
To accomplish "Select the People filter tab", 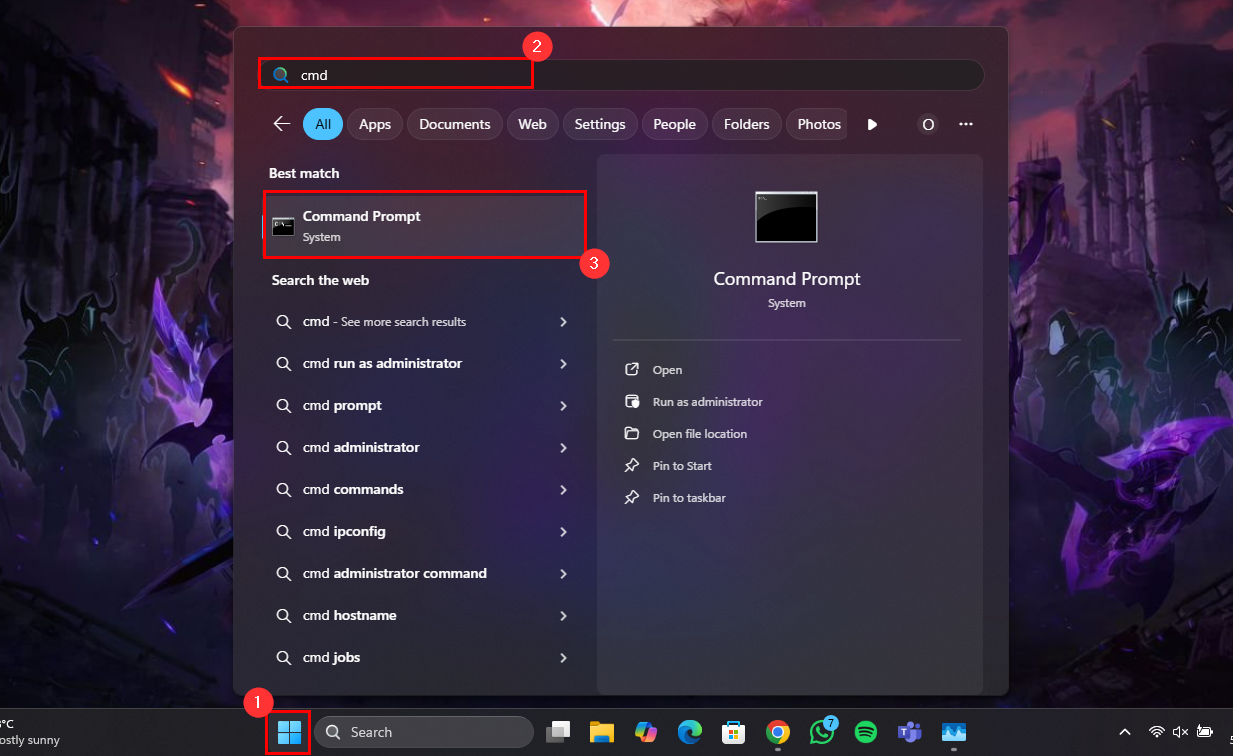I will [674, 124].
